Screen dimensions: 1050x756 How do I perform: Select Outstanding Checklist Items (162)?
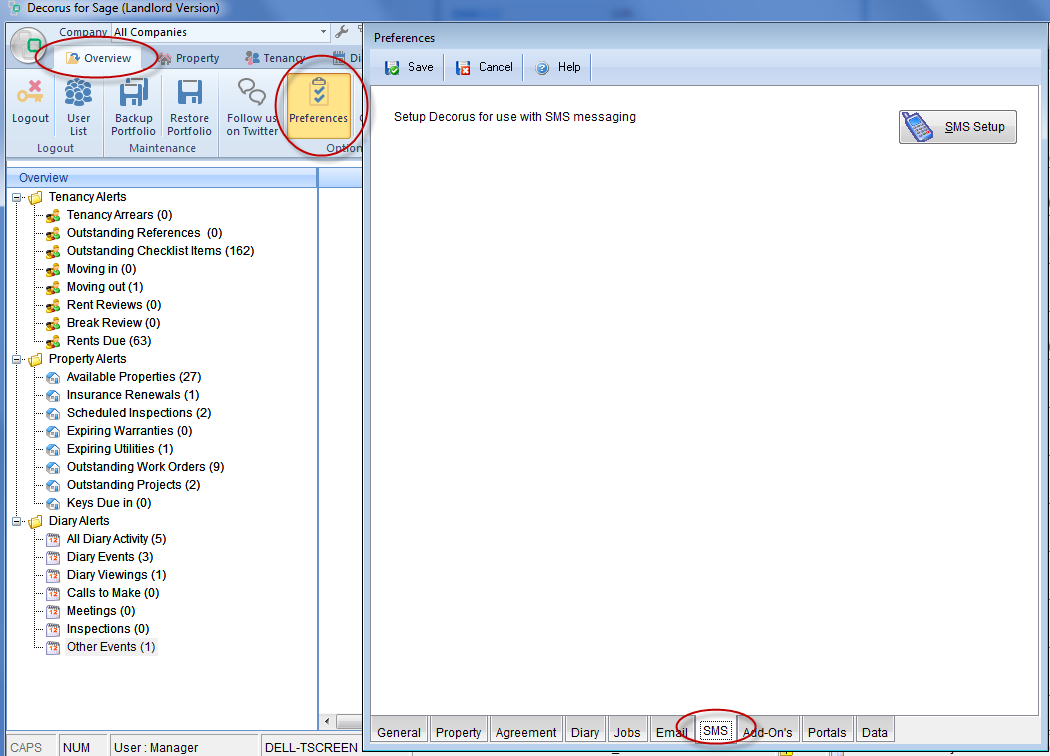pos(161,251)
